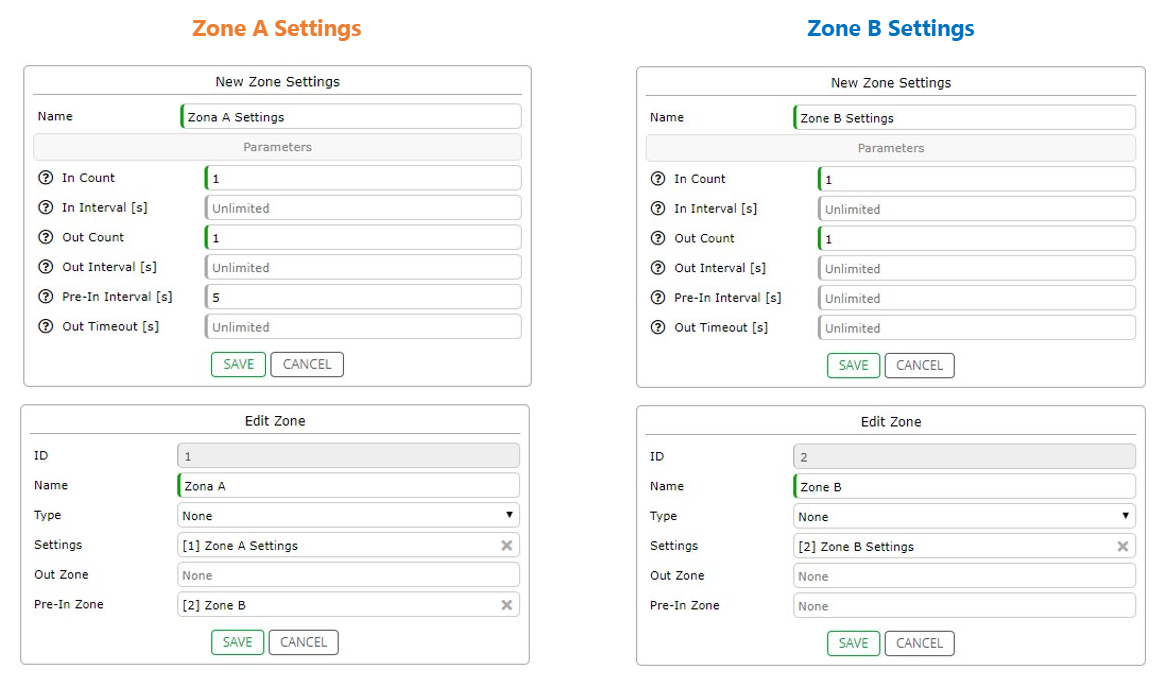The width and height of the screenshot is (1169, 673).
Task: Select Out Timeout field in Zone B settings
Action: point(977,328)
